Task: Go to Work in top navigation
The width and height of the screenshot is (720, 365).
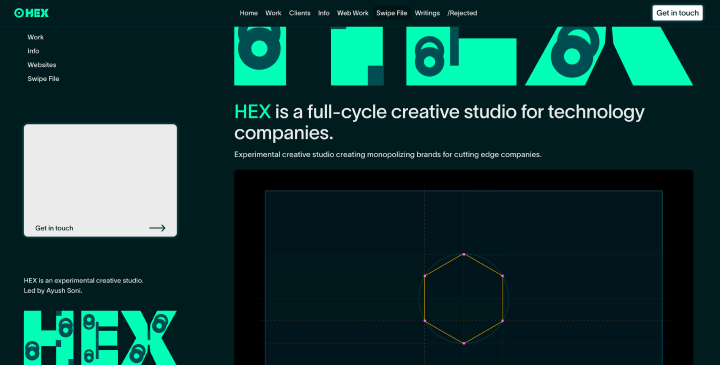Action: click(x=273, y=13)
